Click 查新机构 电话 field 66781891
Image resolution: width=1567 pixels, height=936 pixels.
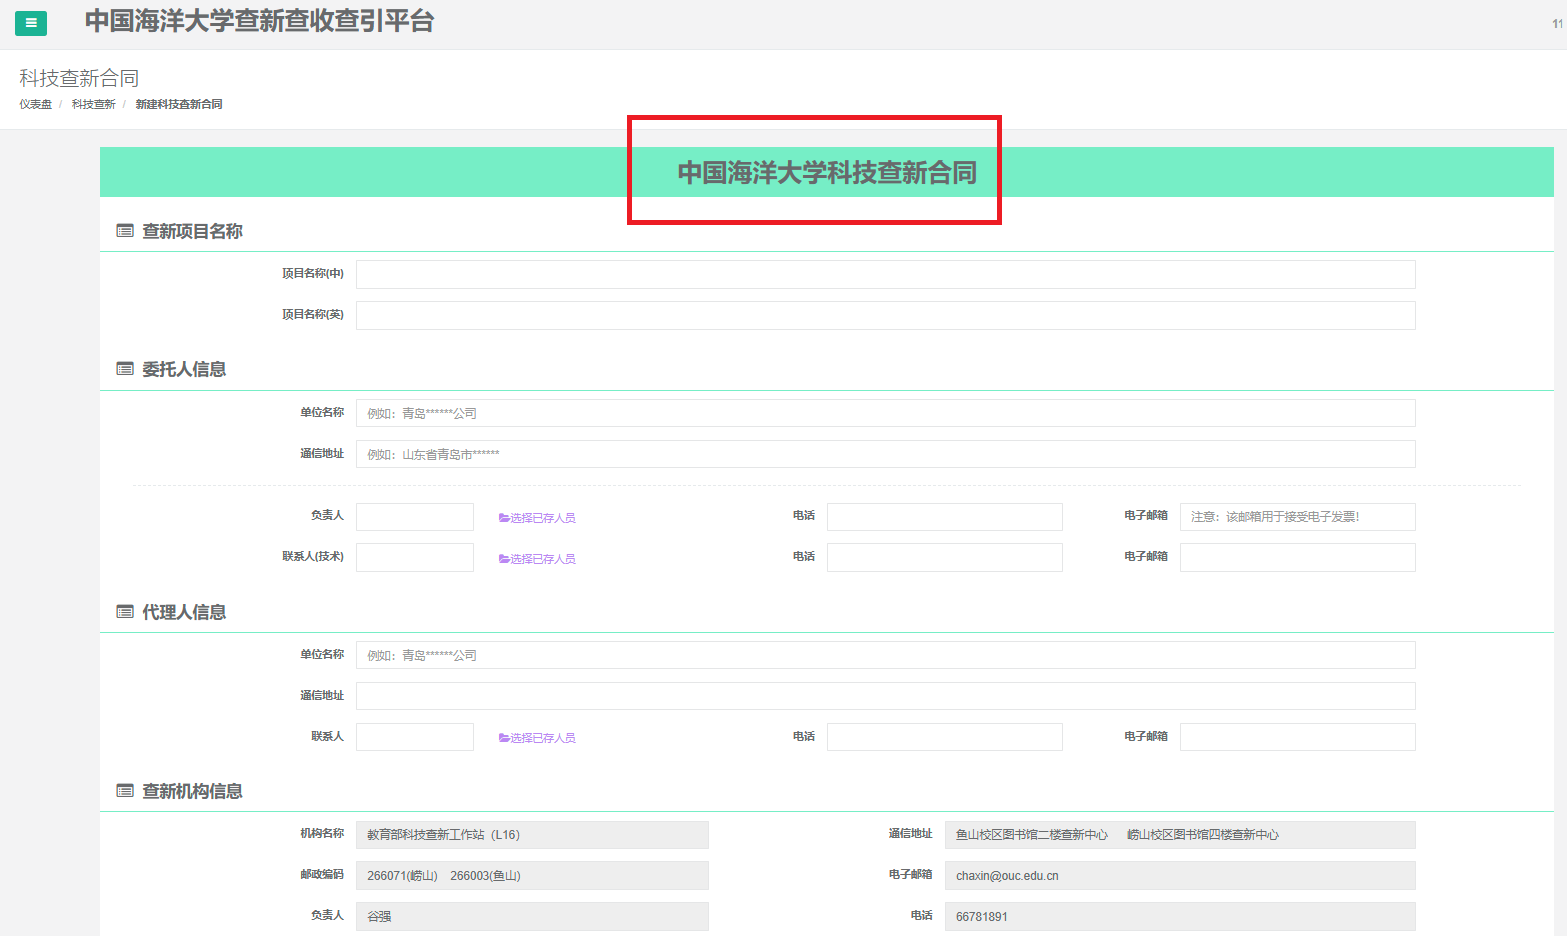click(x=1180, y=916)
